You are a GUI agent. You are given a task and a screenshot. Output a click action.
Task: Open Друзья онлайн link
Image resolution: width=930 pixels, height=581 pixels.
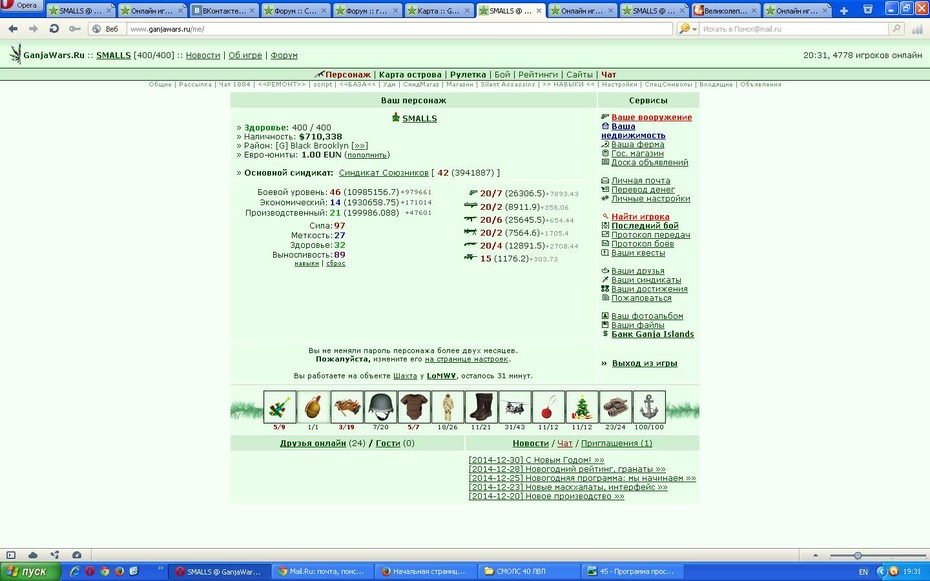click(313, 443)
